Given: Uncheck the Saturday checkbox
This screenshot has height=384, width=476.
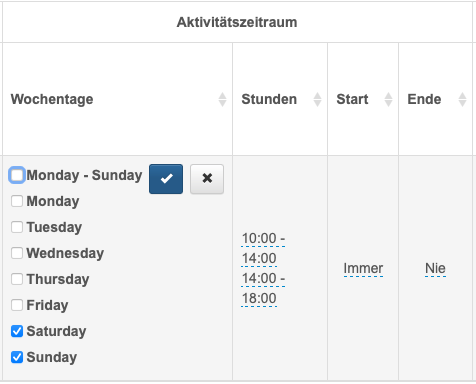Looking at the screenshot, I should [17, 331].
